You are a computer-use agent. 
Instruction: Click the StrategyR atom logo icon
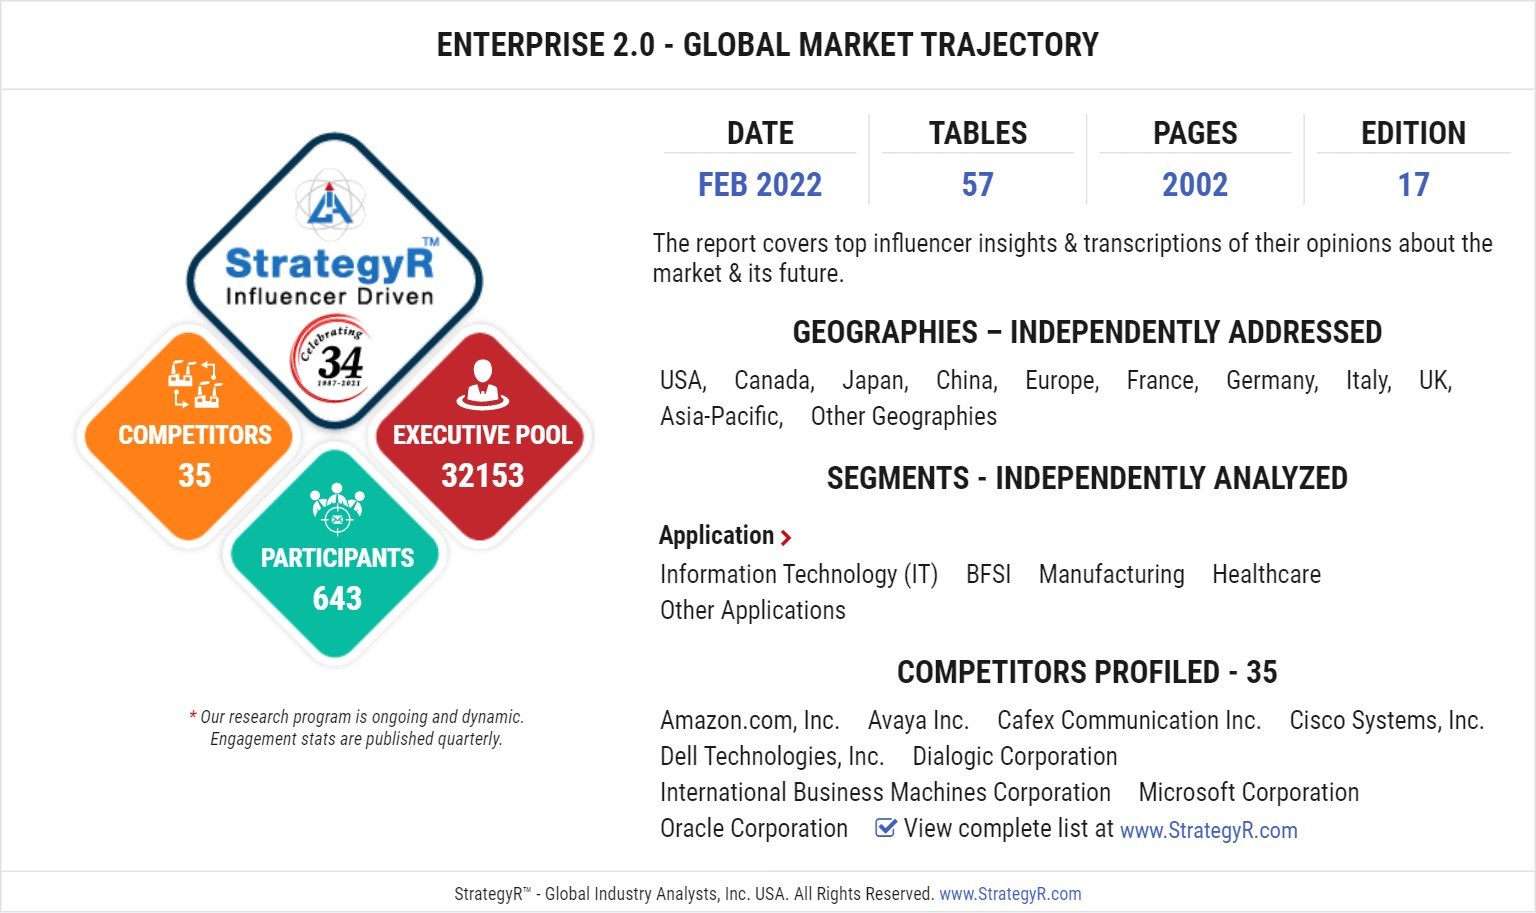point(331,202)
